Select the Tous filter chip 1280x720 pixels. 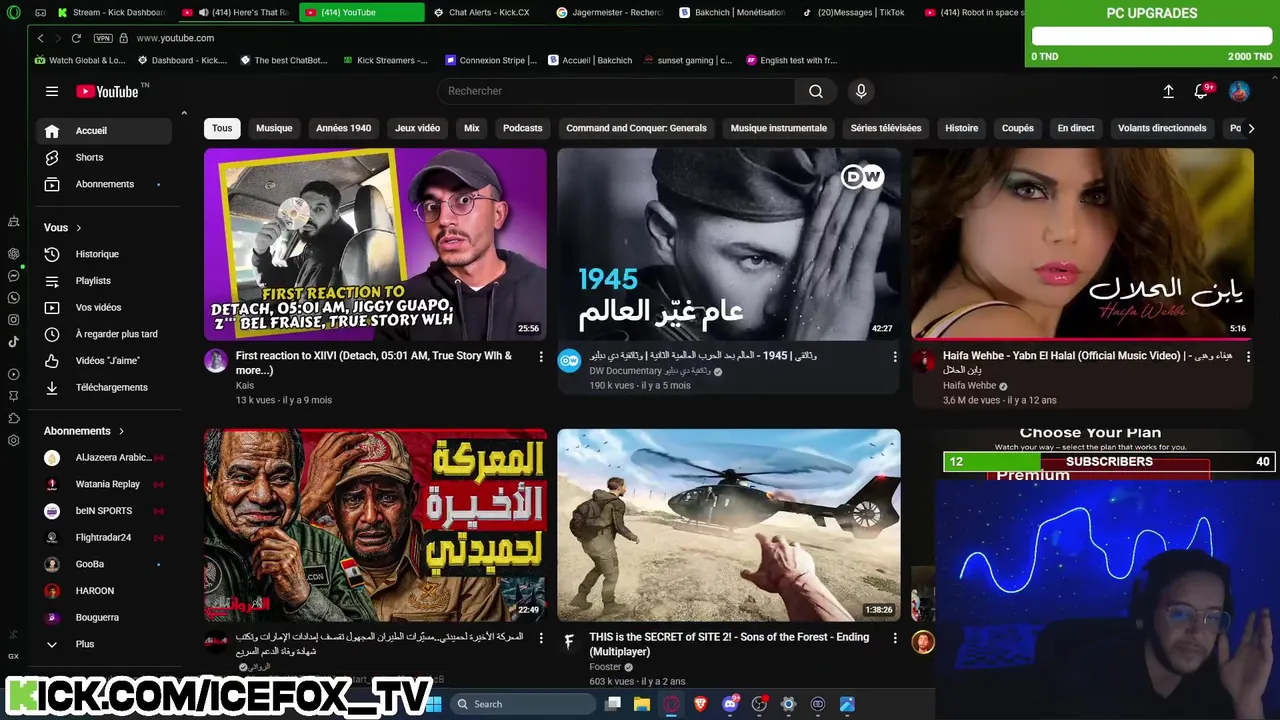pyautogui.click(x=222, y=128)
